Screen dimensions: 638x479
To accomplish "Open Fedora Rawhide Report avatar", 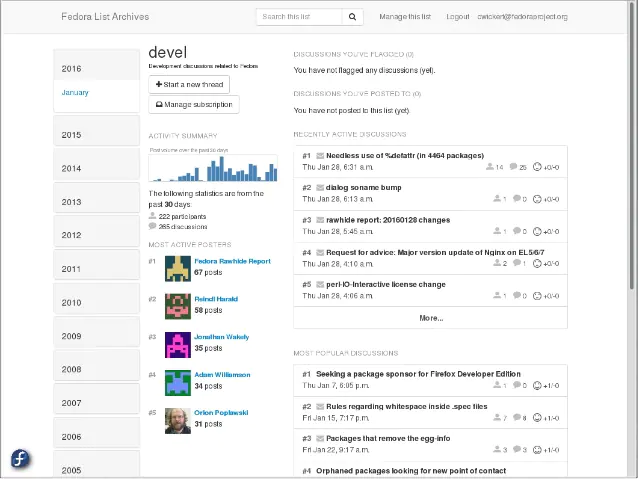I will tap(178, 268).
